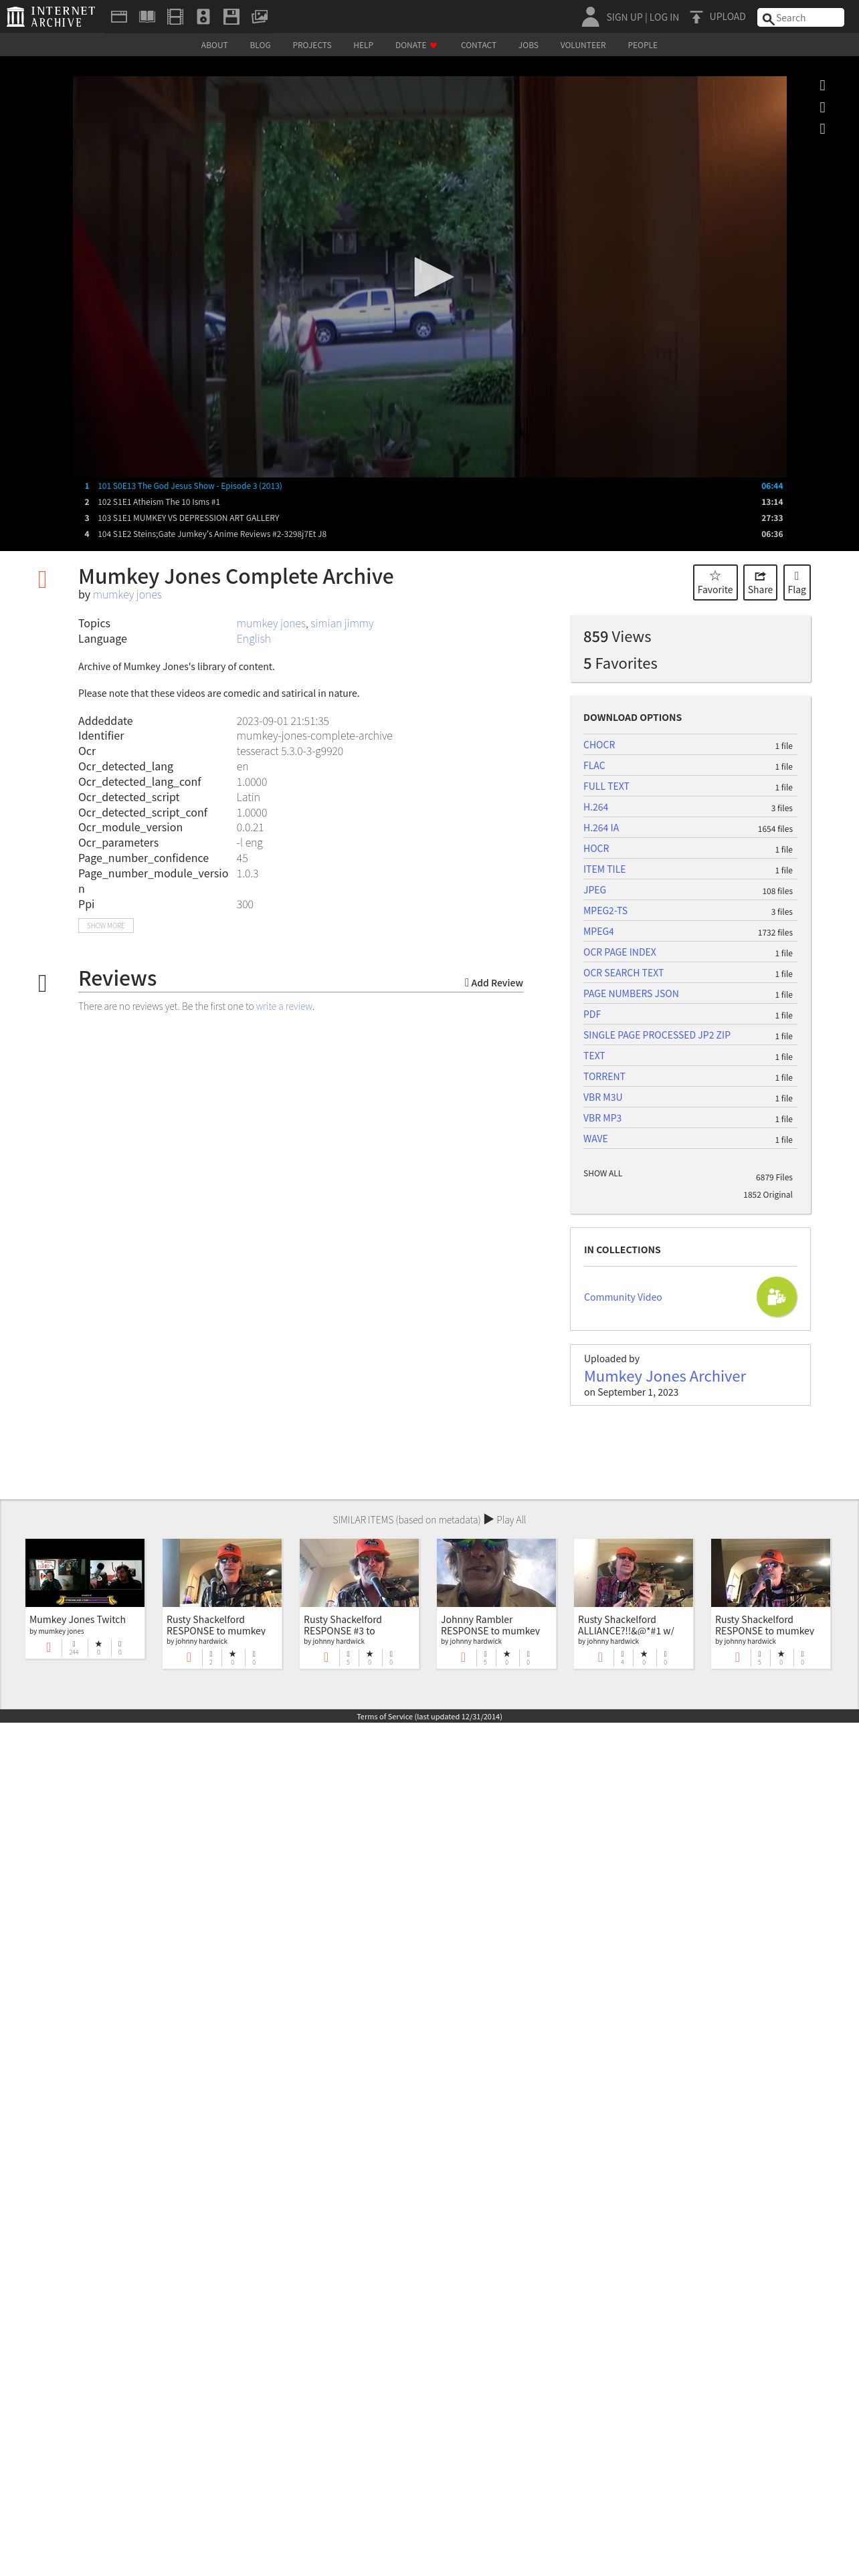Click the user avatar icon
Screen dimensions: 859x2576
coord(590,16)
